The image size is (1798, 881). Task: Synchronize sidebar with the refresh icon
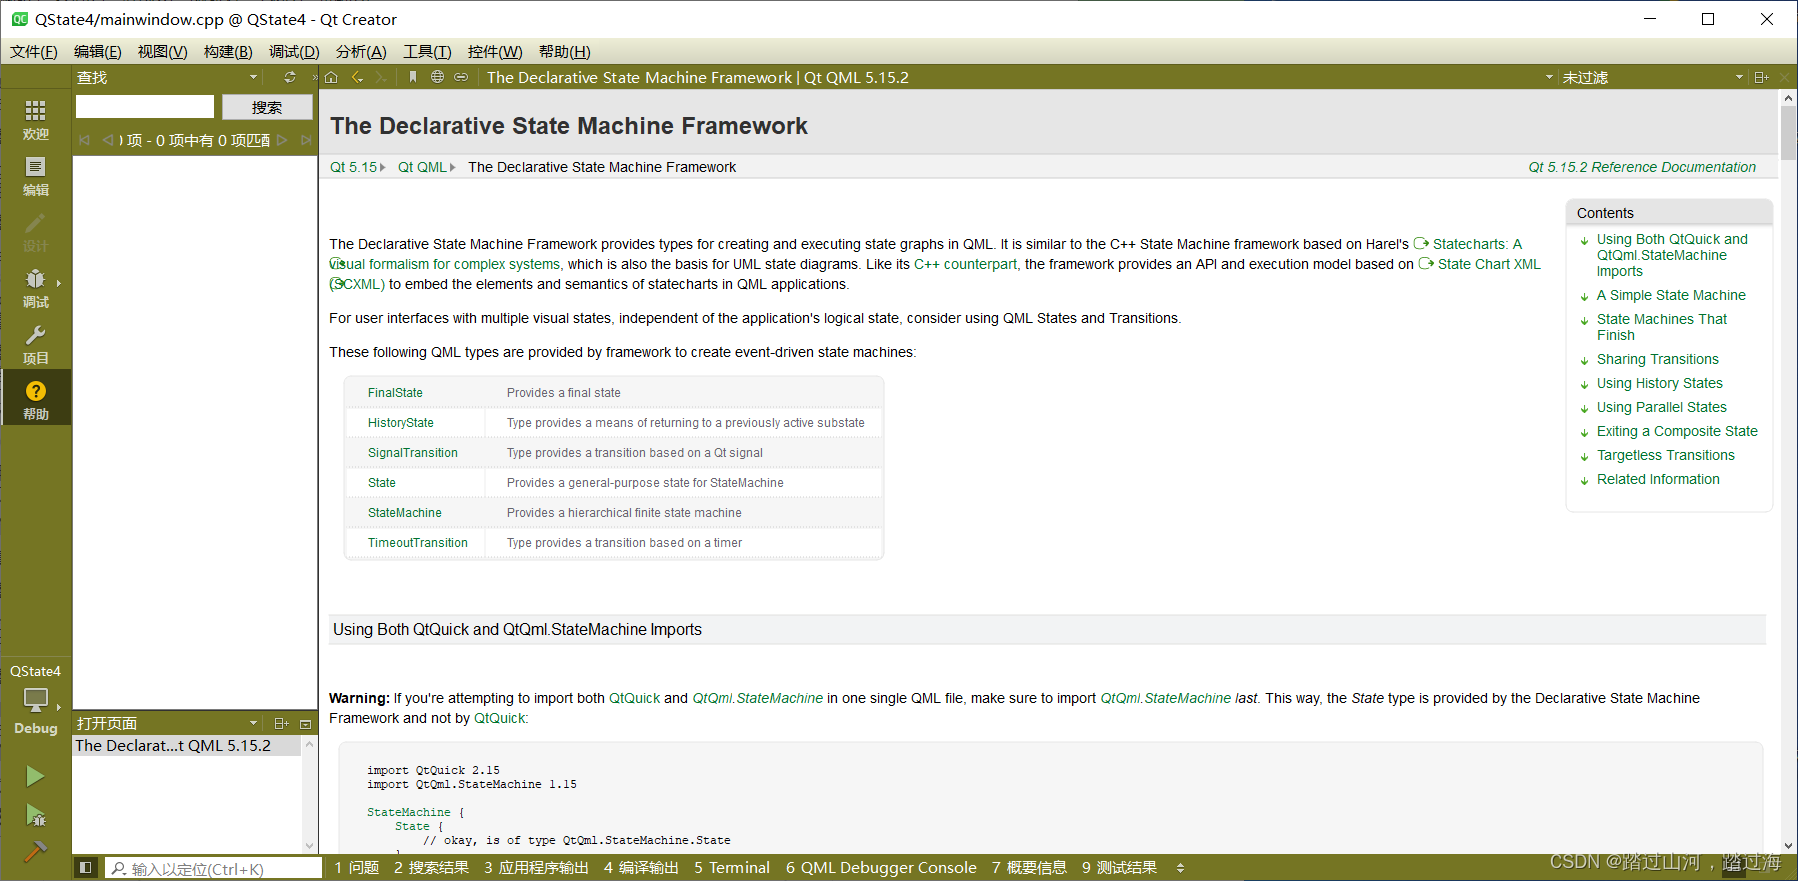[290, 77]
